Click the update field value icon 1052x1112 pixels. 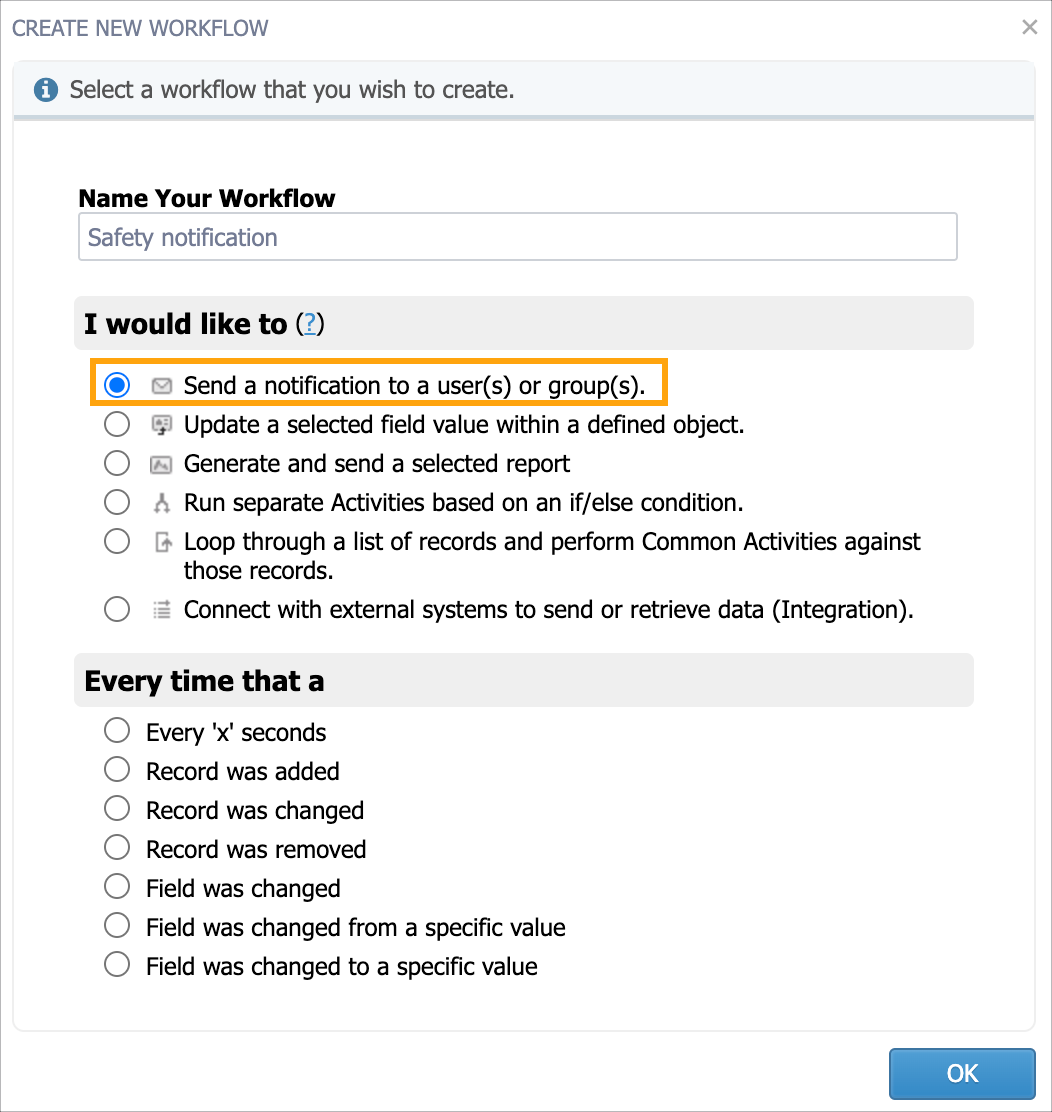[162, 425]
